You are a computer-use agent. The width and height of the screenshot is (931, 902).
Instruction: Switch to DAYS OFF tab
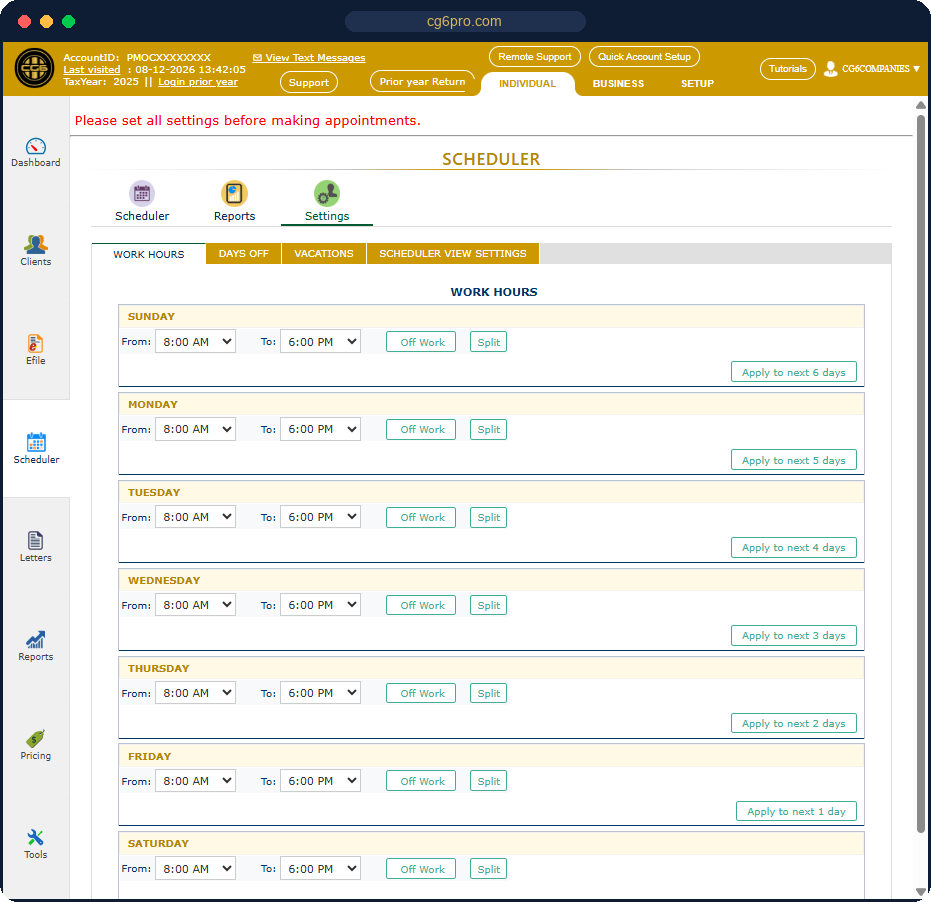(243, 254)
